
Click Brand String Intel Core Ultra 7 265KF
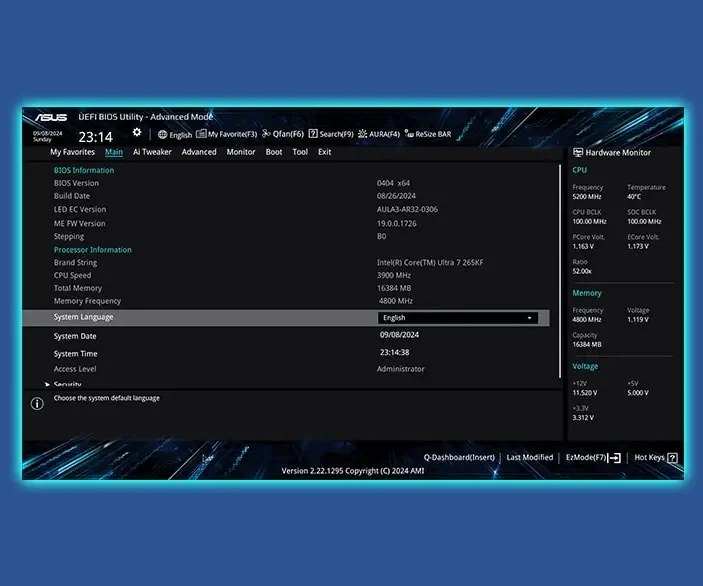430,262
